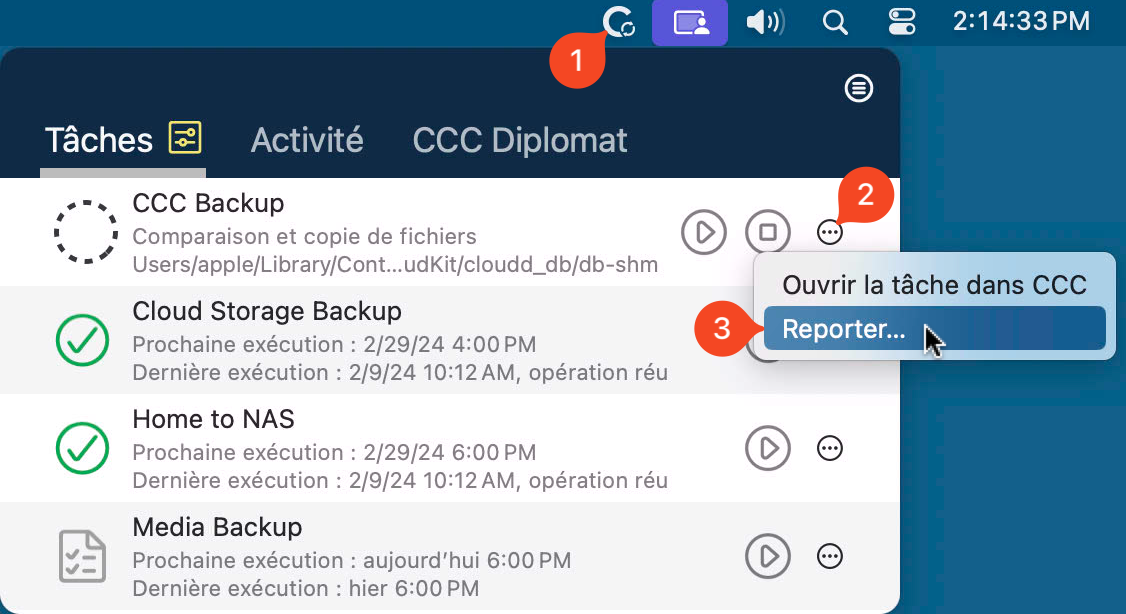Click the Home to NAS success checkmark
The image size is (1126, 614).
83,448
